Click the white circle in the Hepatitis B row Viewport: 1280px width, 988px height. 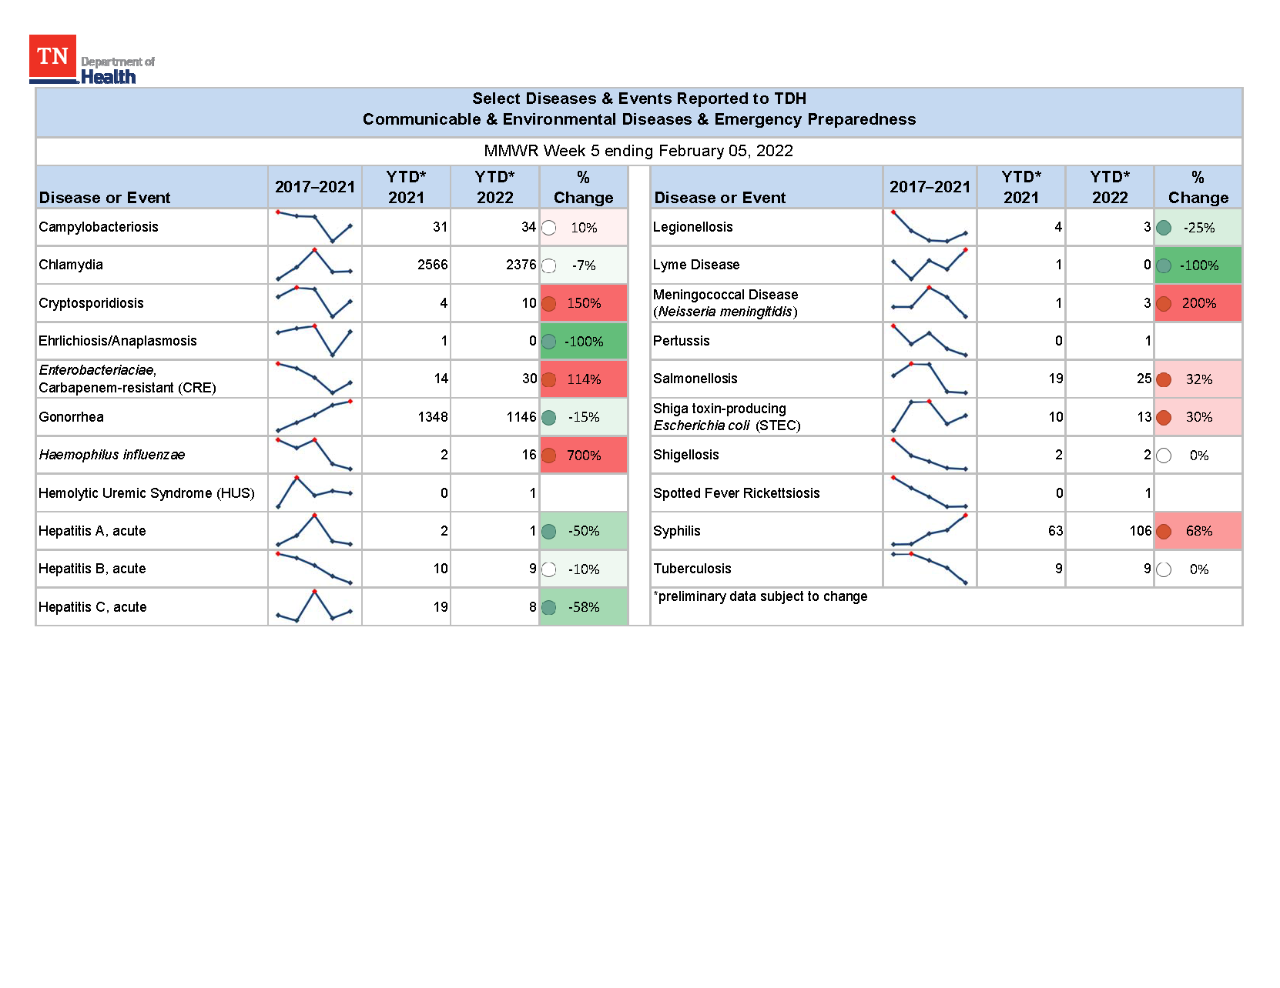click(549, 569)
